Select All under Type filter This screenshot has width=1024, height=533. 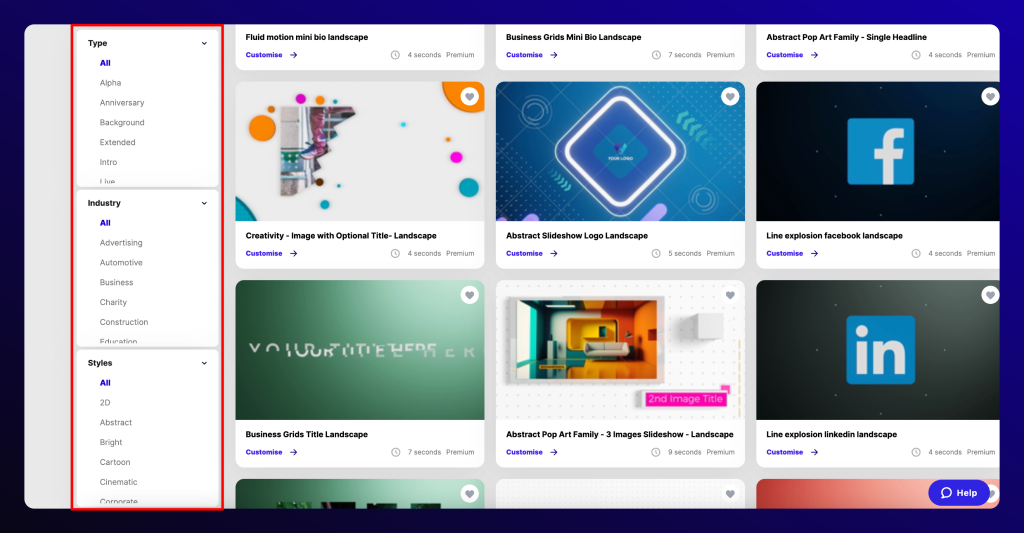coord(105,63)
